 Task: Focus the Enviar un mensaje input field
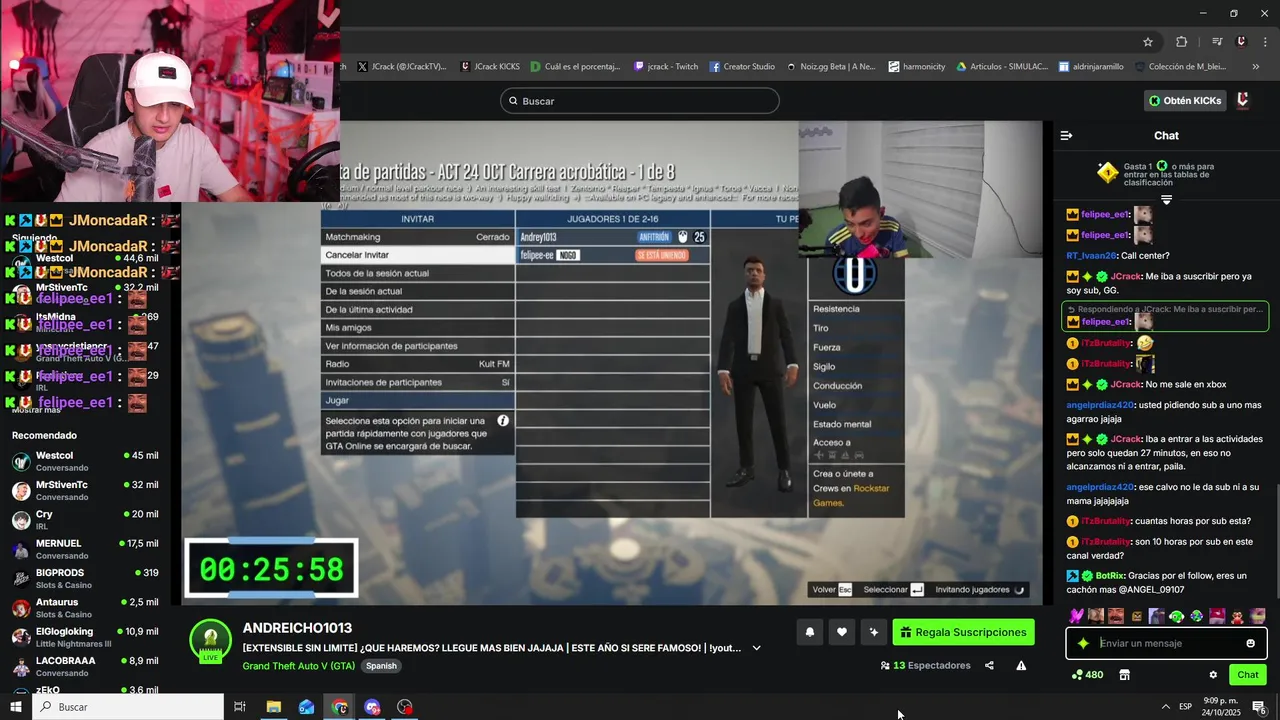point(1168,643)
